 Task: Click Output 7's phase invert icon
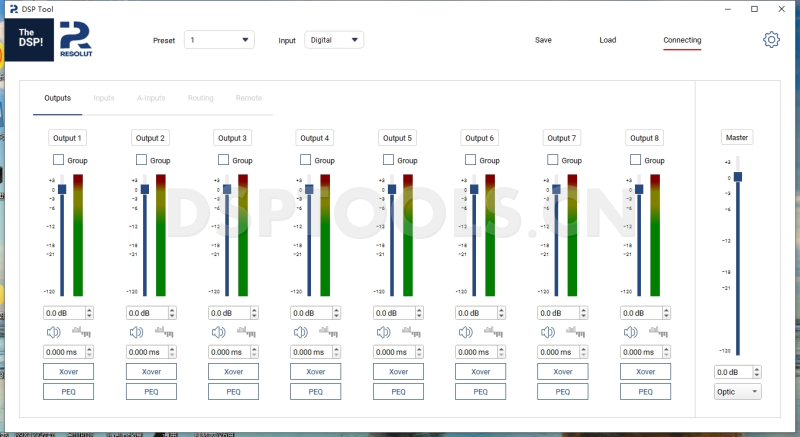coord(574,332)
